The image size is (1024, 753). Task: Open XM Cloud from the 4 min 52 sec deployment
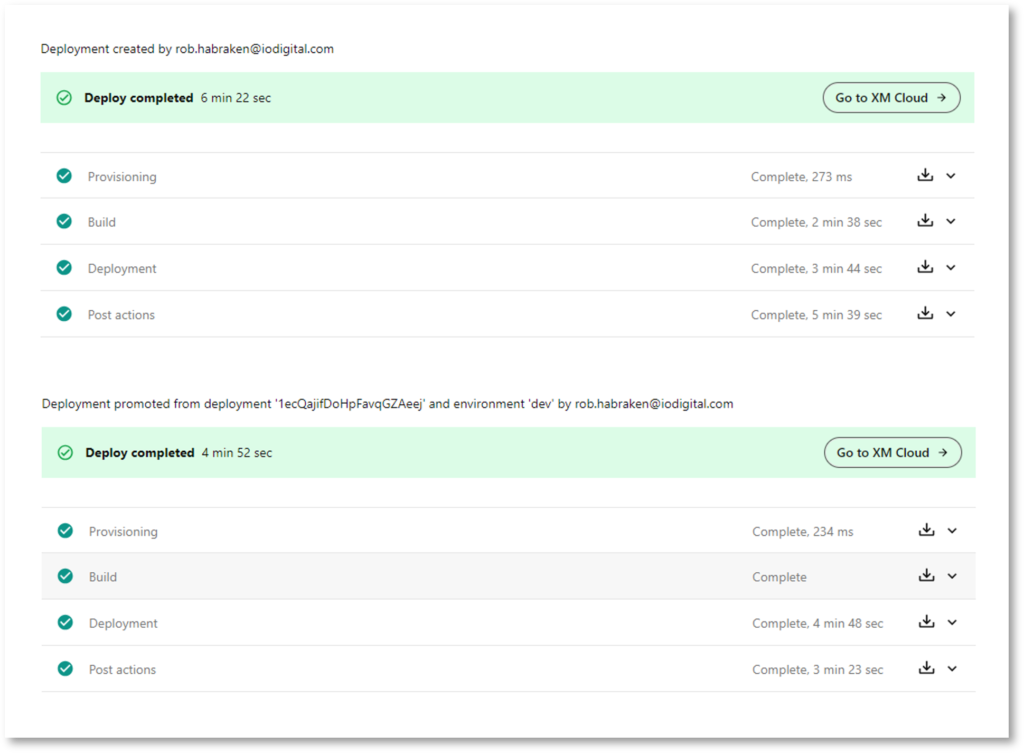click(892, 453)
